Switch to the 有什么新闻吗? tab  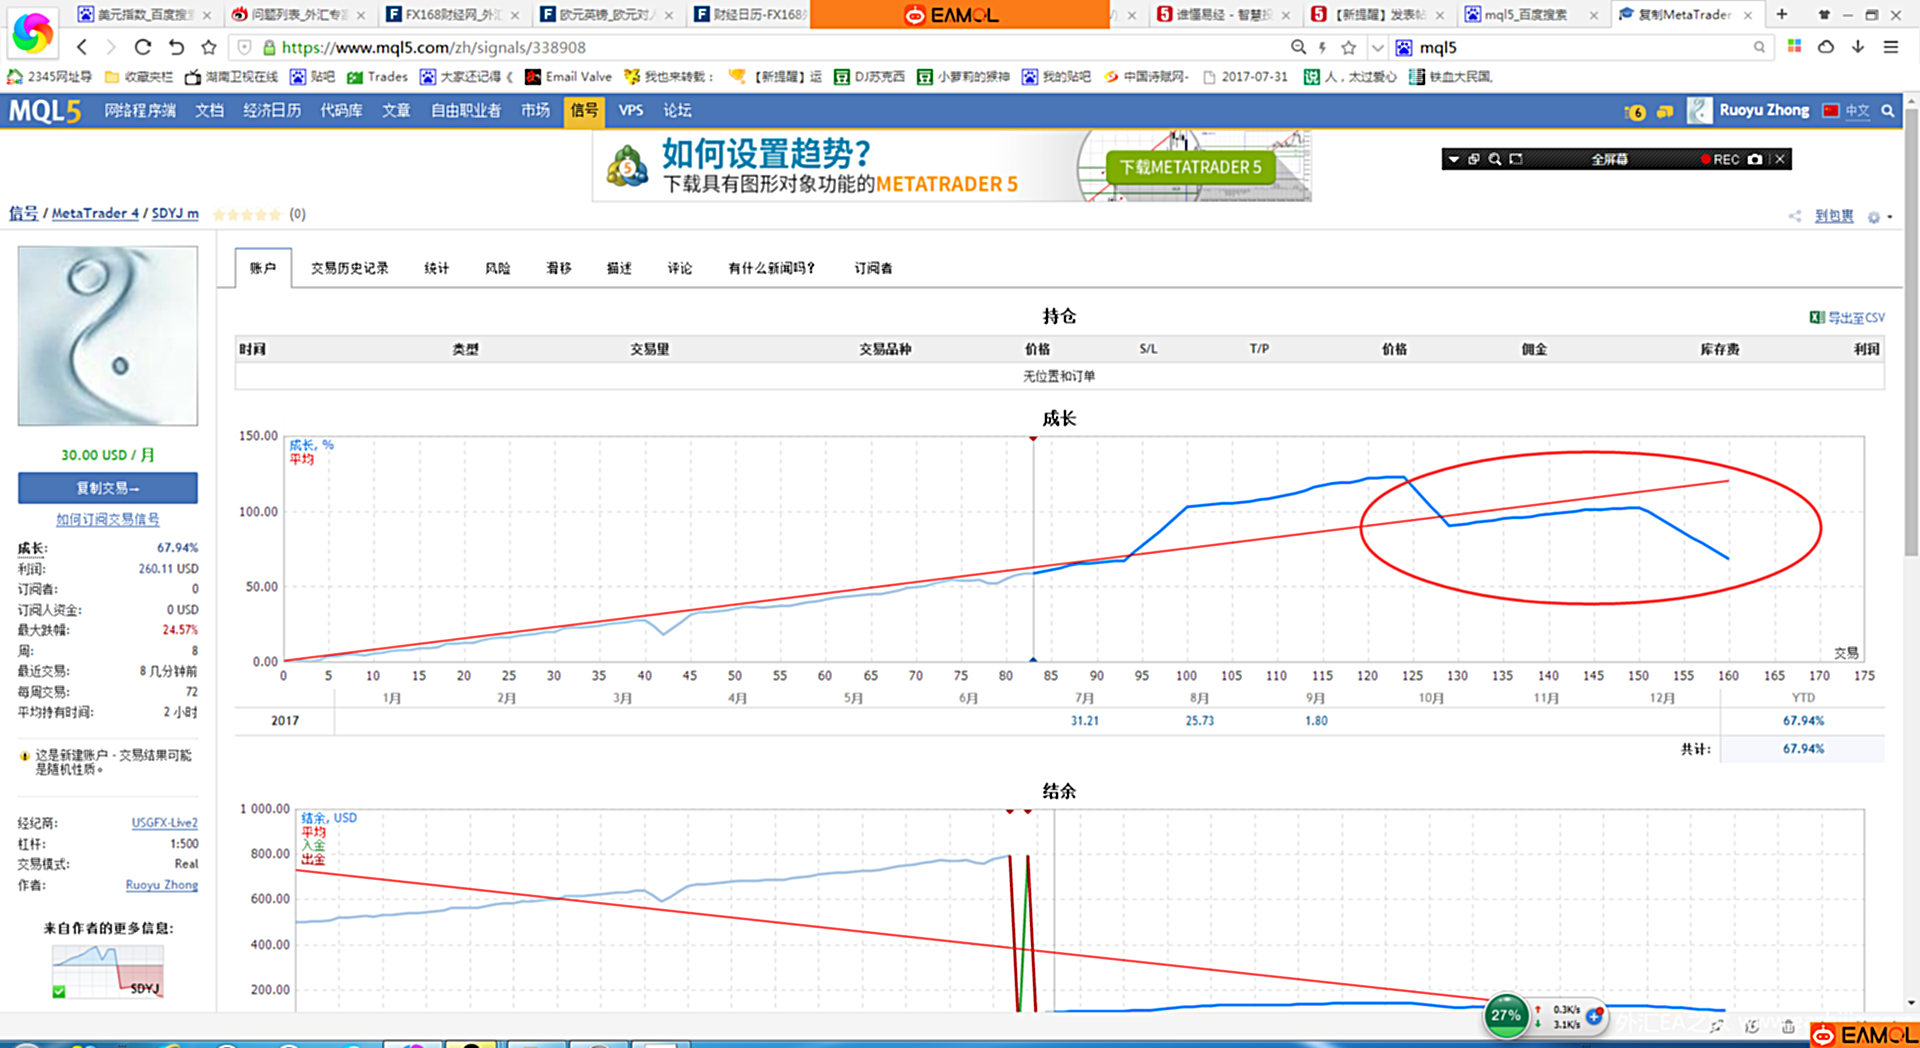tap(771, 268)
